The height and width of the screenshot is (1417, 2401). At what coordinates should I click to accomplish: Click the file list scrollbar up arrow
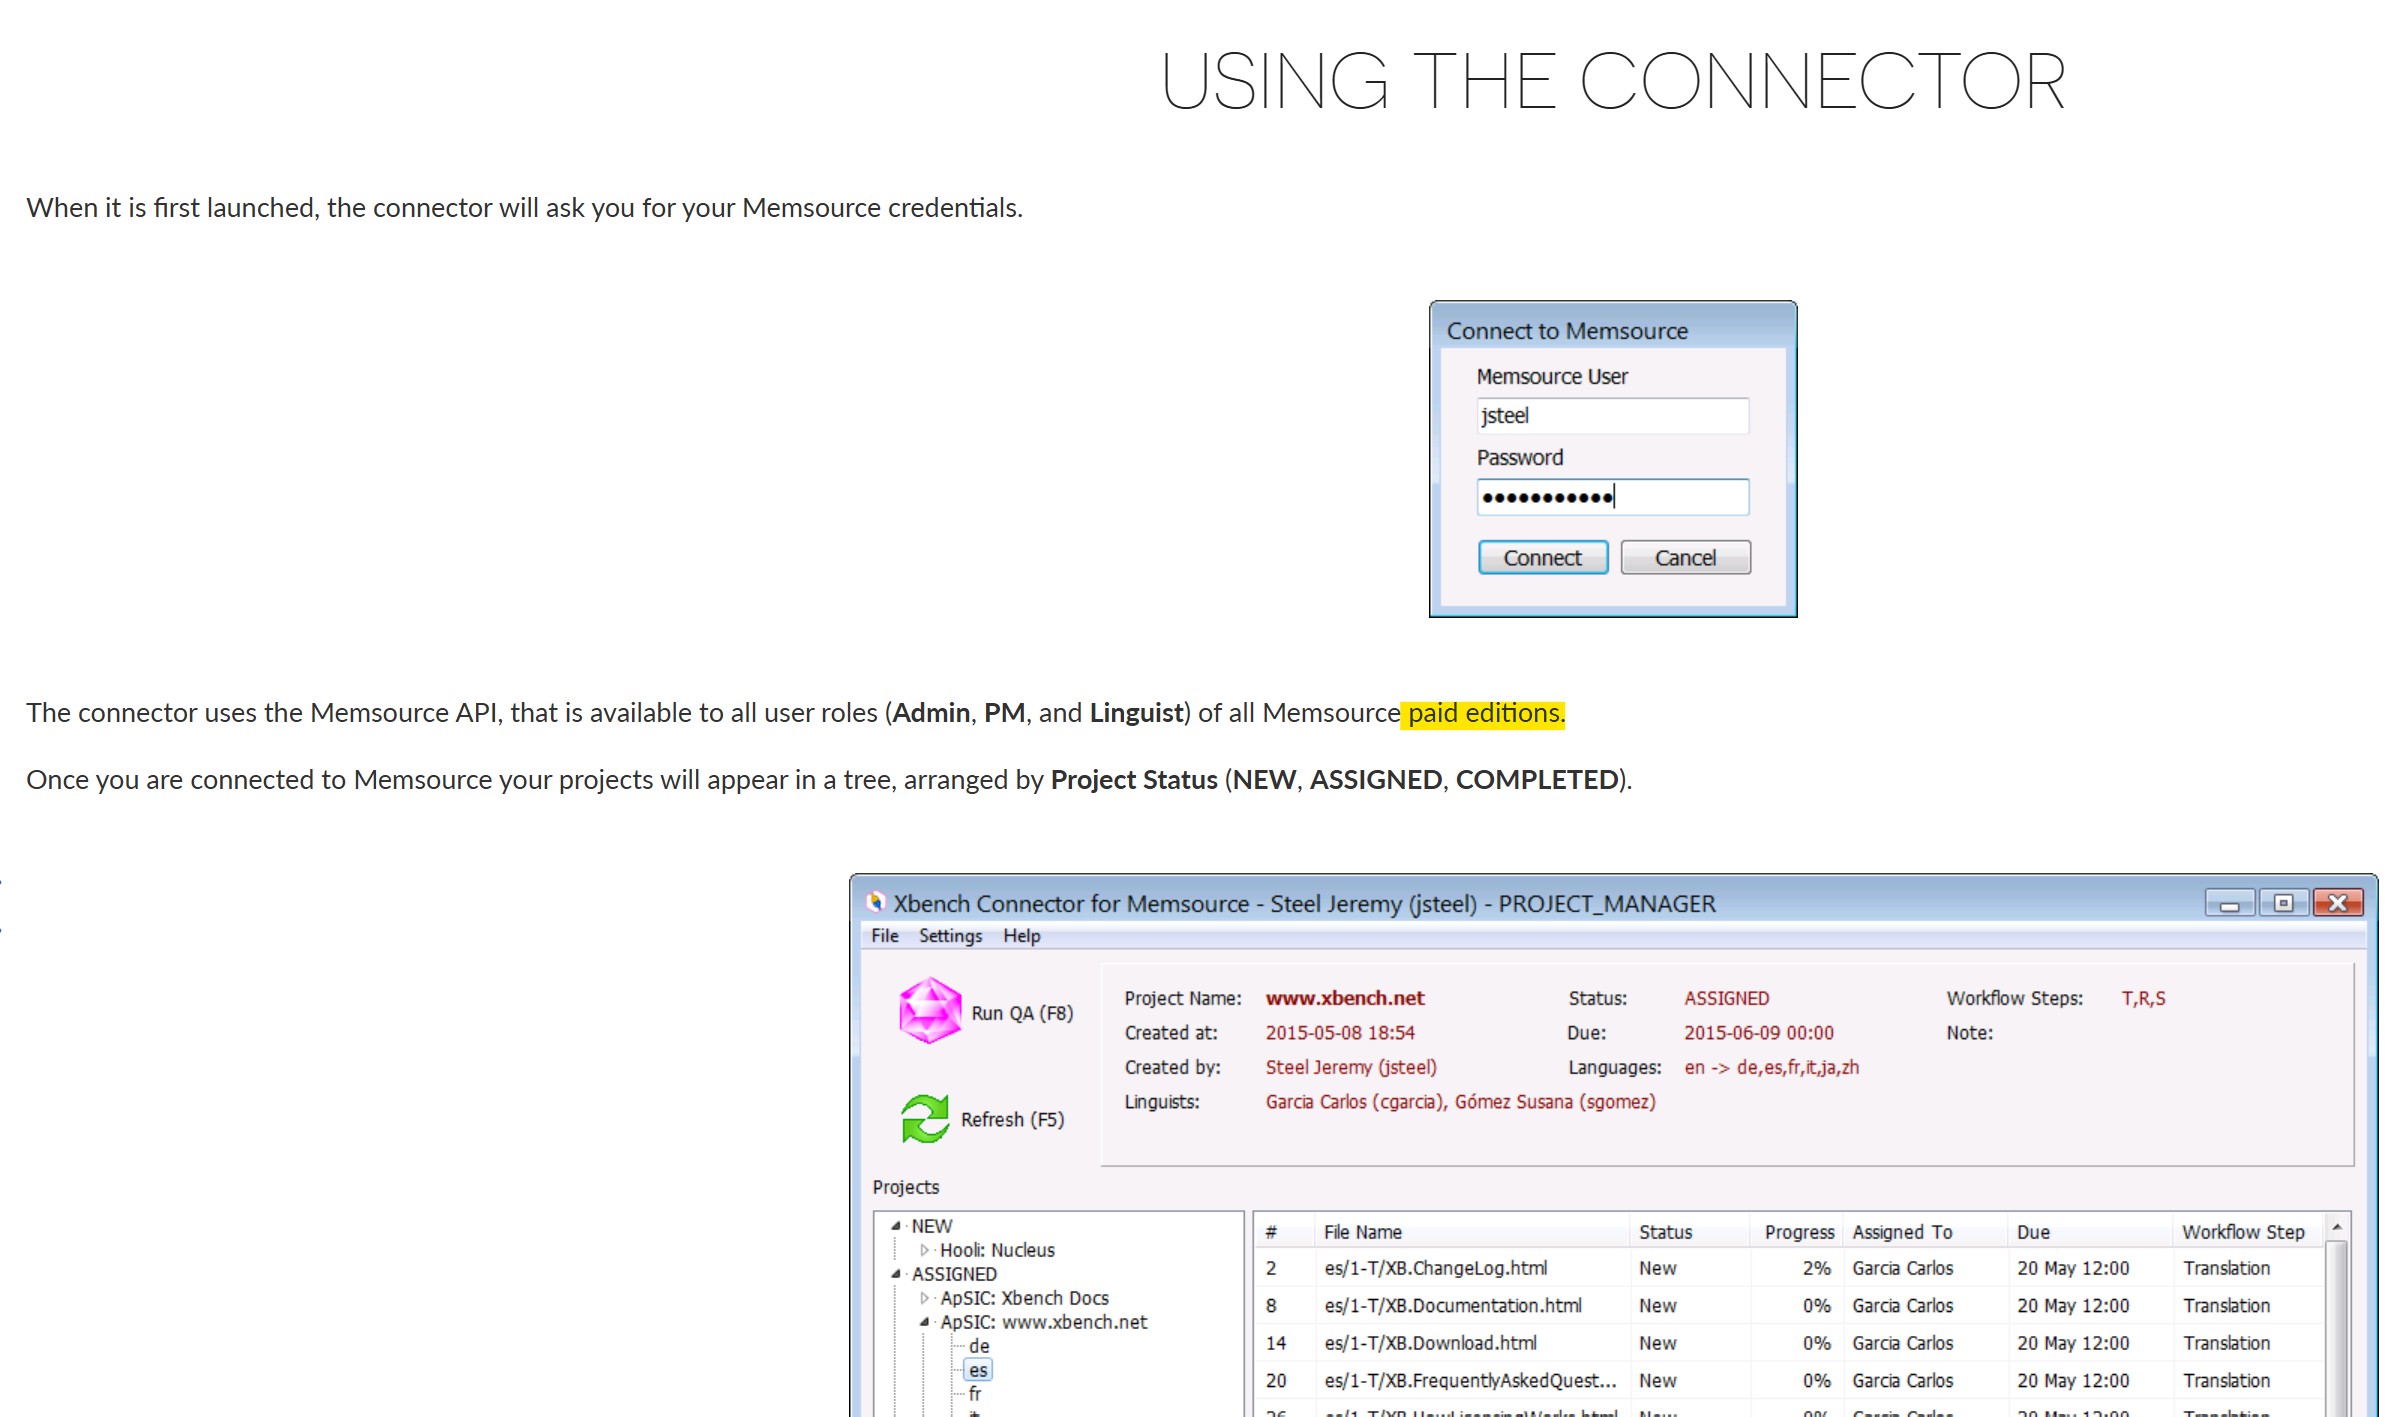[x=2337, y=1227]
